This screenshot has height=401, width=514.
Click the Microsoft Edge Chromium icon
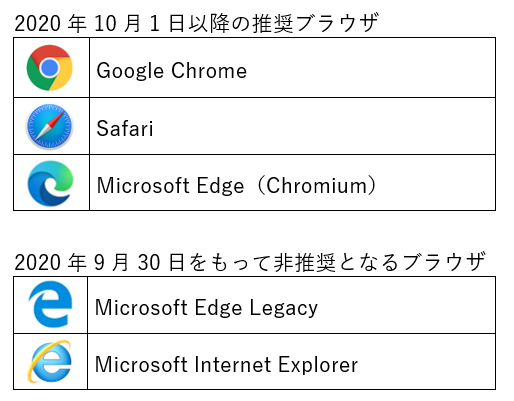pyautogui.click(x=50, y=183)
